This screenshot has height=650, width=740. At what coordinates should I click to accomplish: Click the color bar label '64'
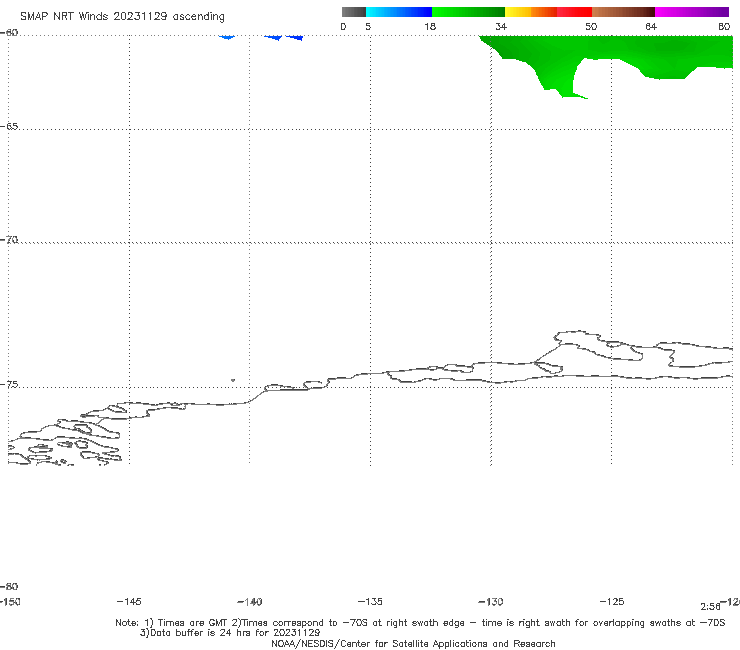point(651,26)
